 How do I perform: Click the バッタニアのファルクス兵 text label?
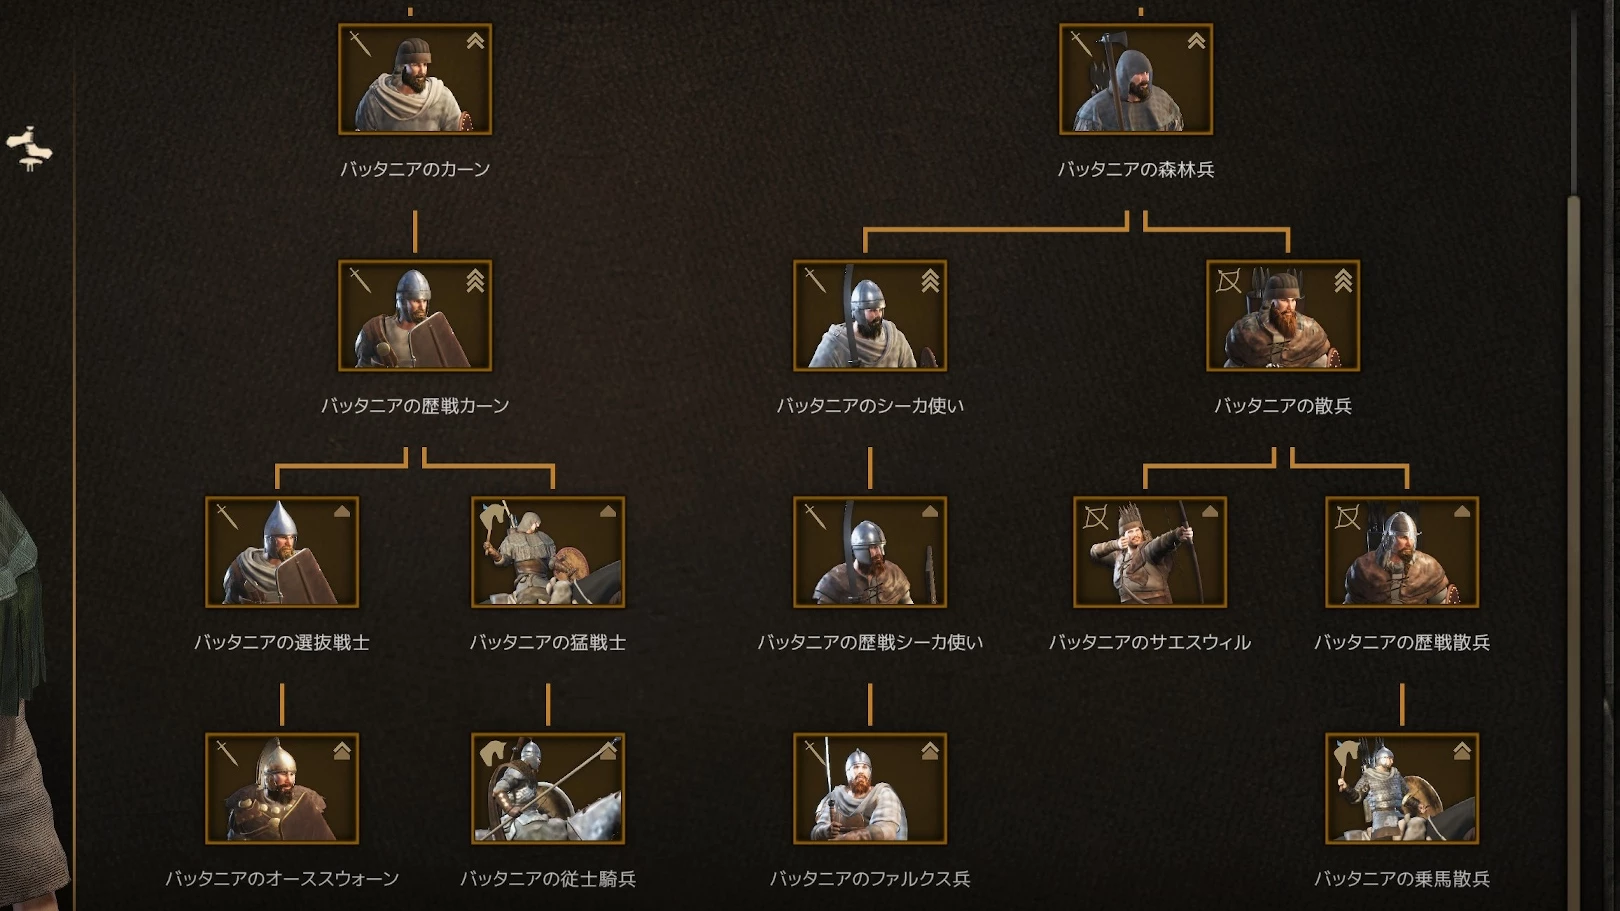coord(870,878)
